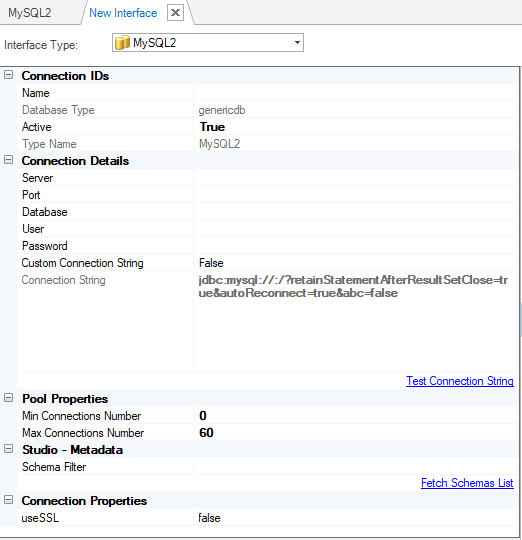522x540 pixels.
Task: Click the Server value field
Action: pos(356,178)
